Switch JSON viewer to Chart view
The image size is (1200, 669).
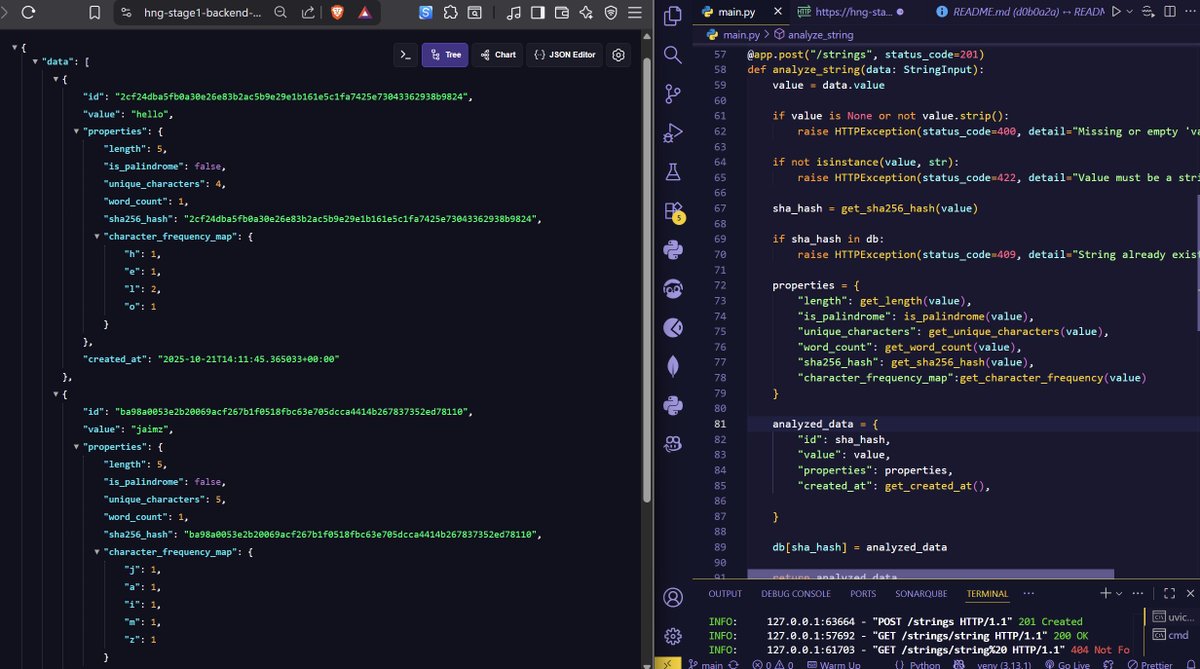(x=496, y=55)
